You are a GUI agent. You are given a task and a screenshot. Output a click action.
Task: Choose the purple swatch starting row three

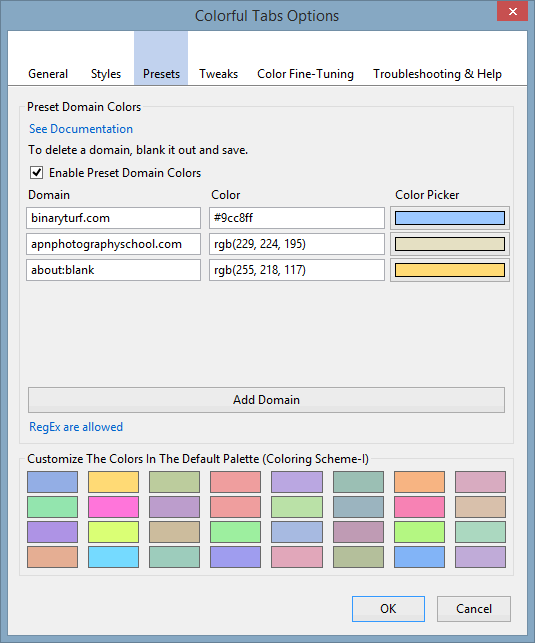tap(52, 532)
